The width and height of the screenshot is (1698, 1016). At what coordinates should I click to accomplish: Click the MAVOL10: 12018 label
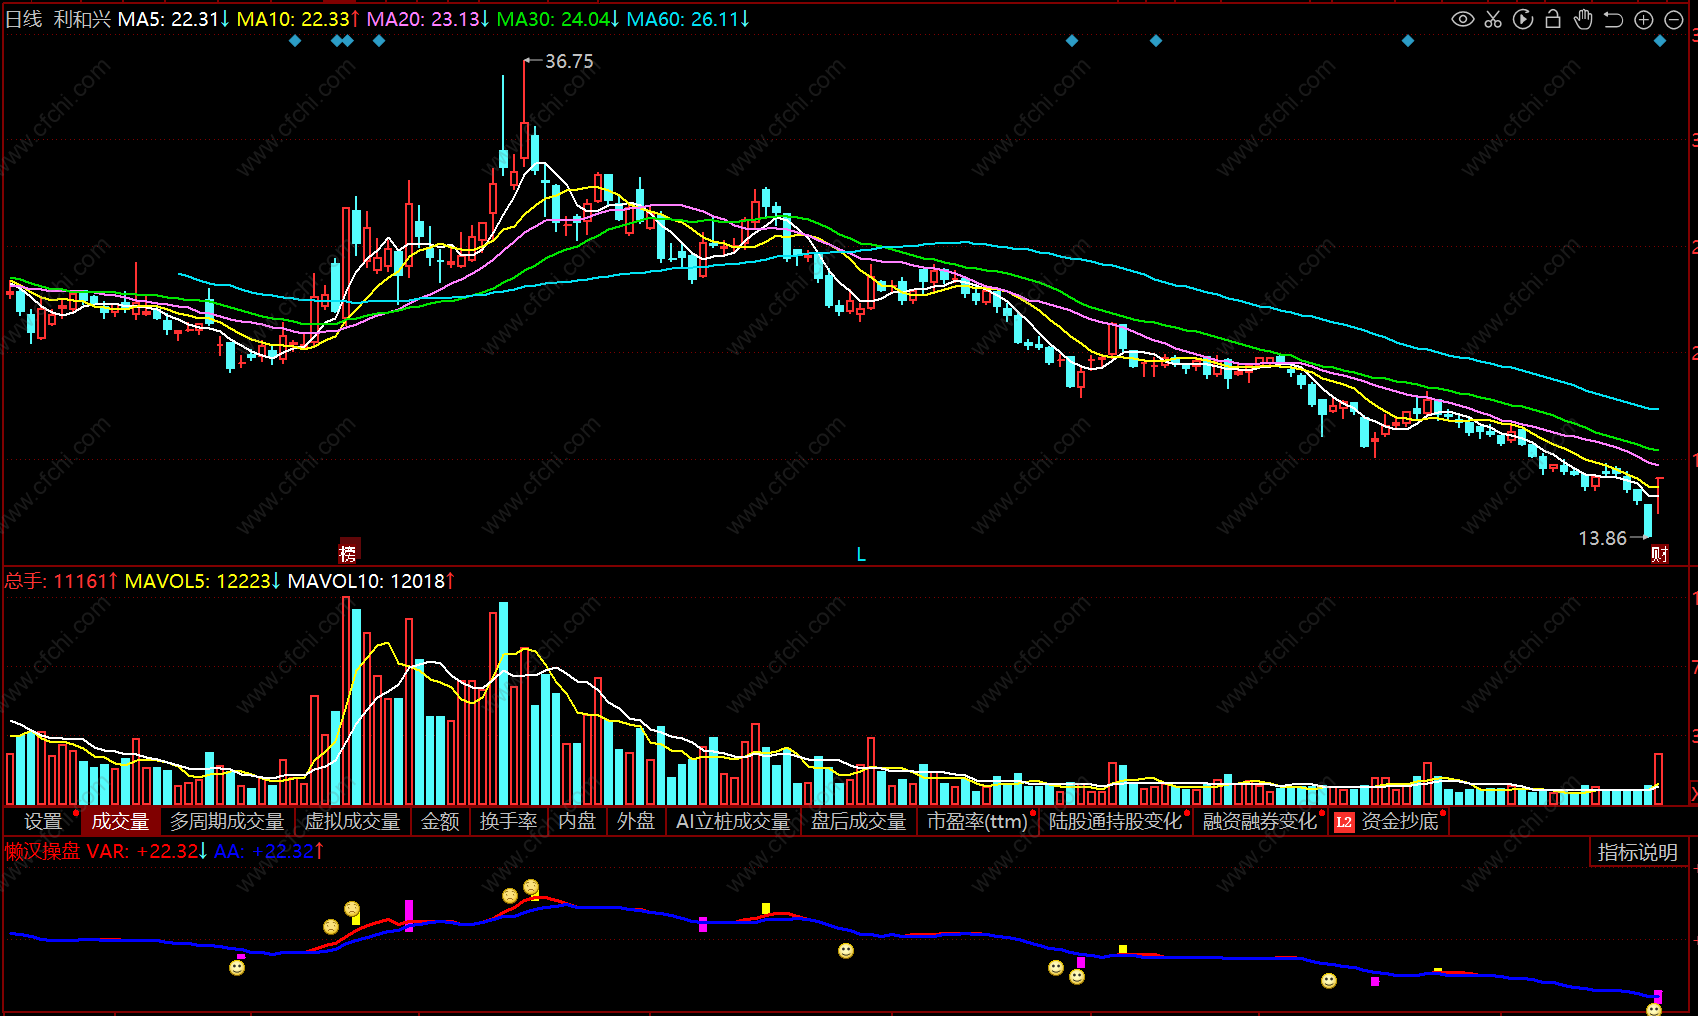[371, 581]
